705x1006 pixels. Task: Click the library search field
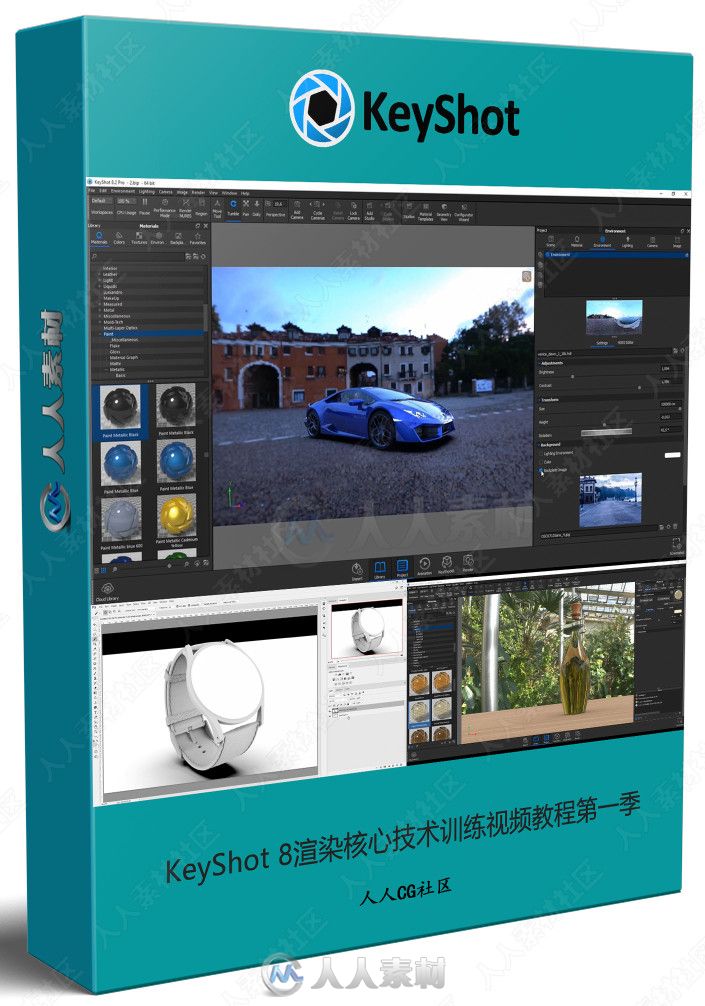click(x=138, y=256)
